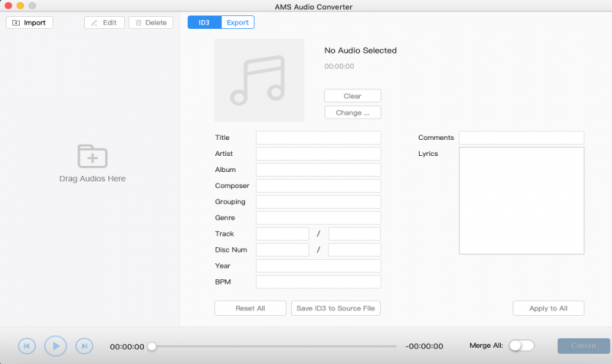
Task: Click Save ID3 to Source File
Action: [x=336, y=308]
